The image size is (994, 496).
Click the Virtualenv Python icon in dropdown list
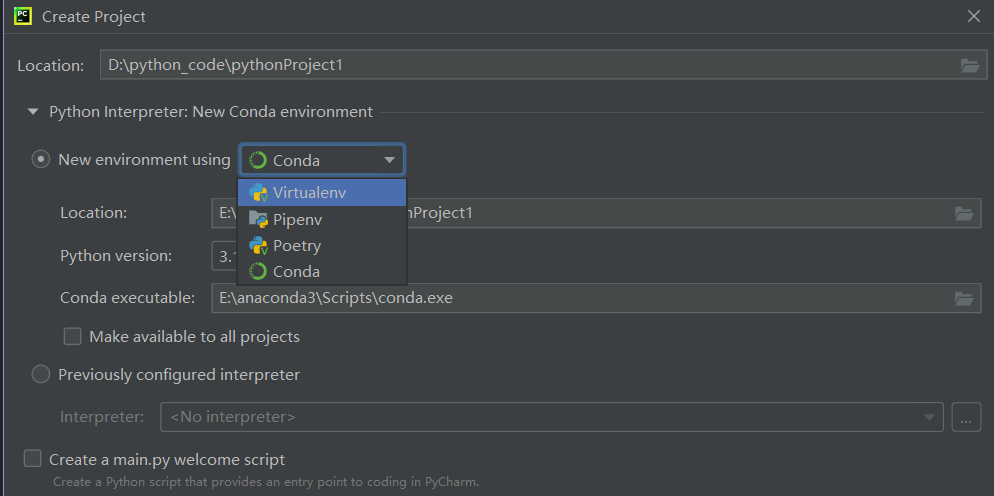pos(258,193)
